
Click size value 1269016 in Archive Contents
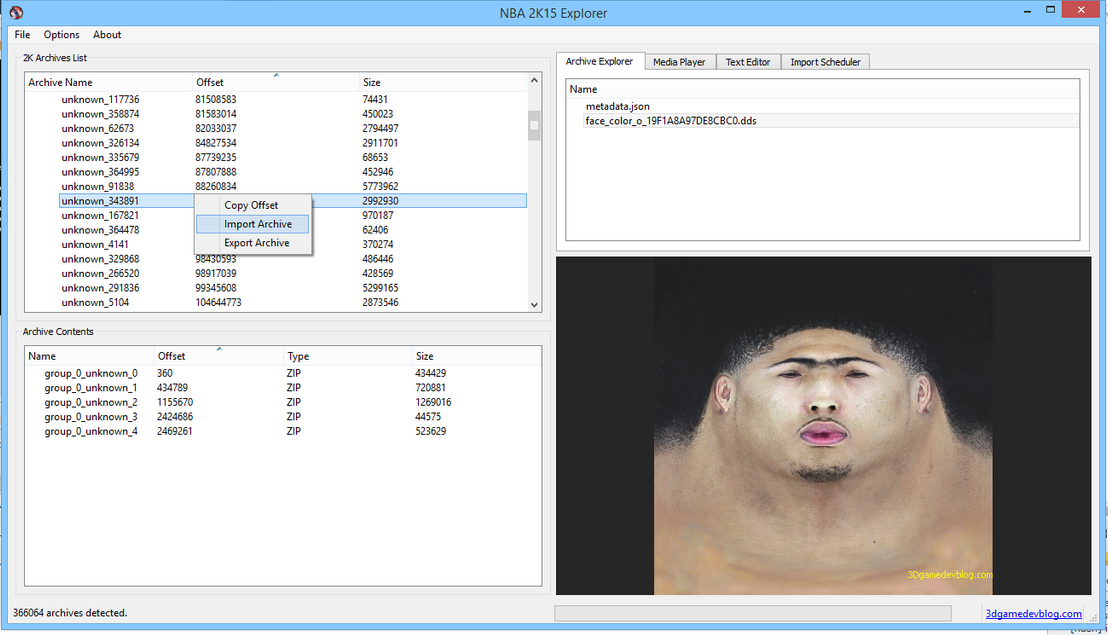point(433,402)
